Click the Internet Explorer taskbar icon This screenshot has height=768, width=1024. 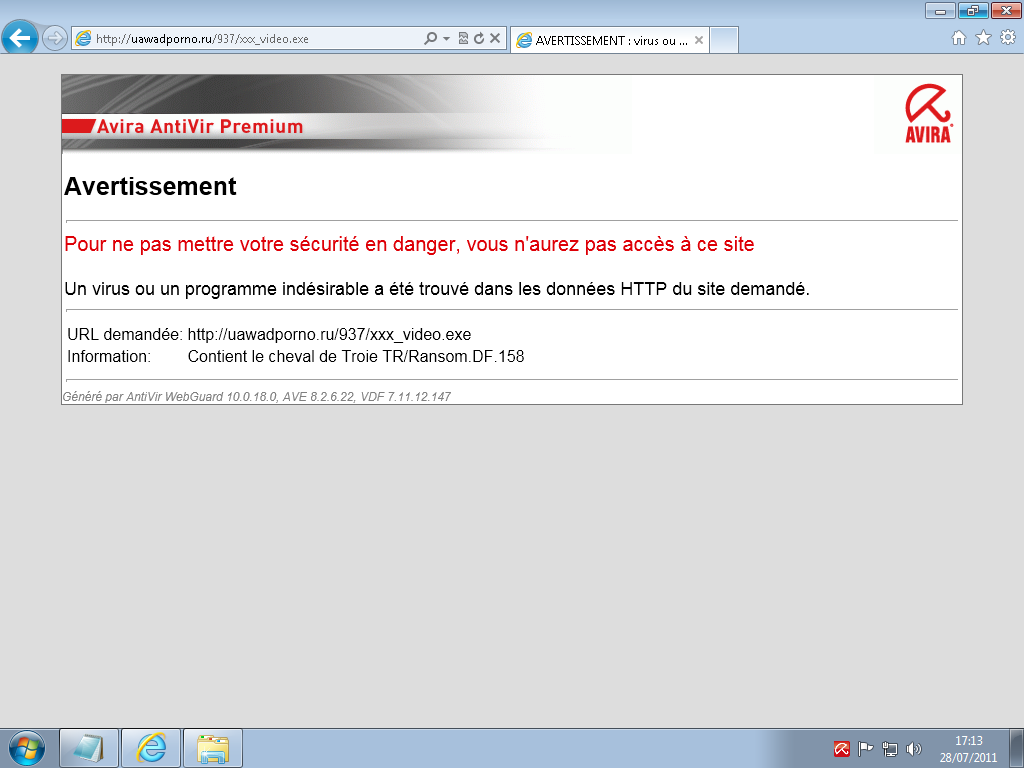click(151, 748)
